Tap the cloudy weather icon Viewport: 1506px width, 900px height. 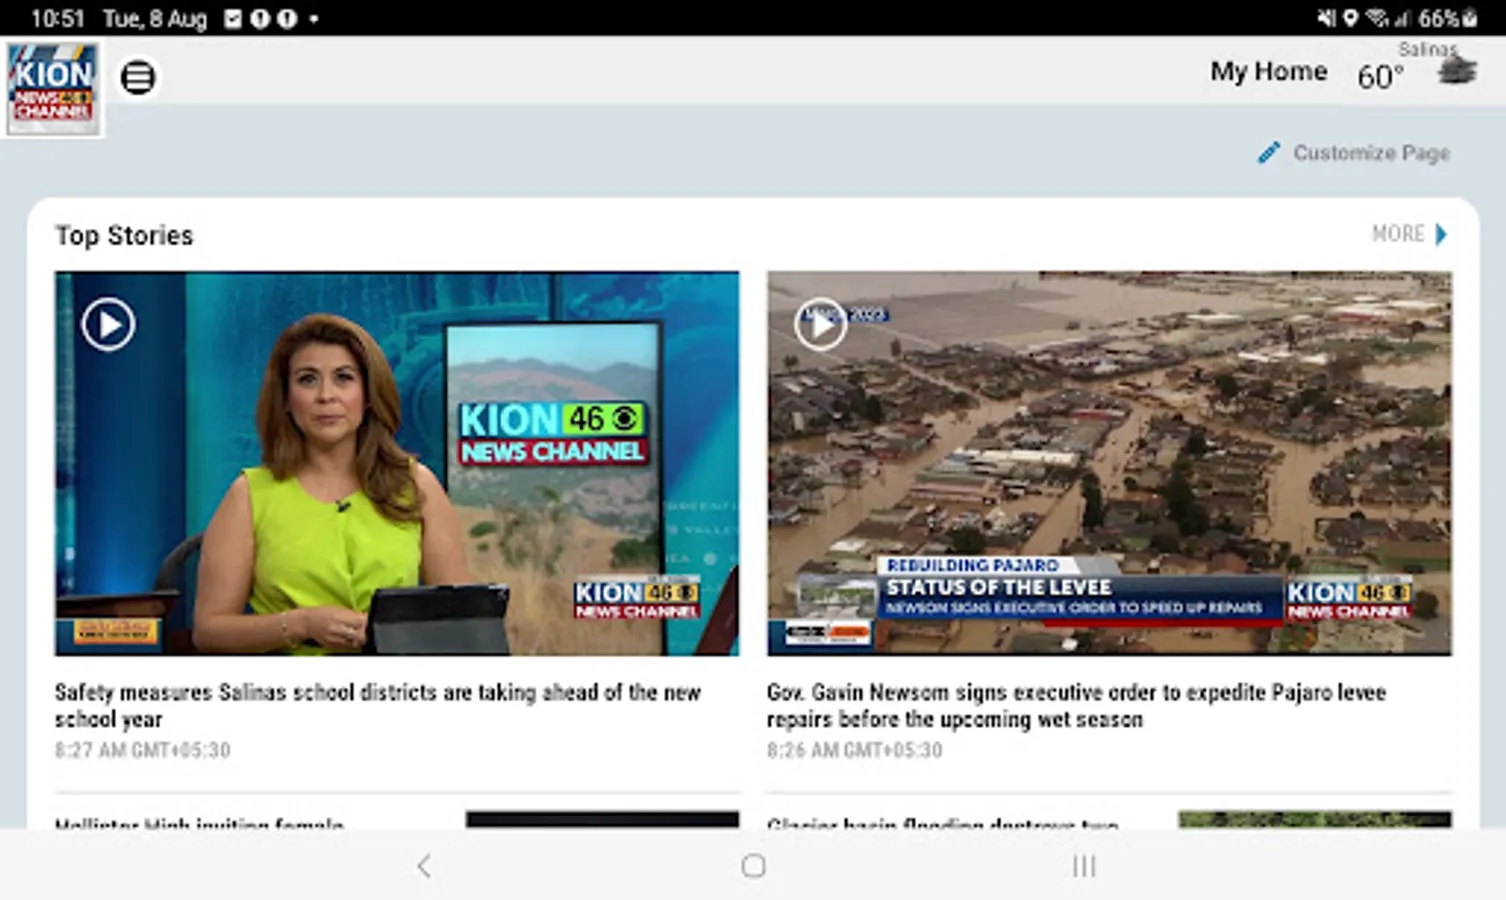(1456, 71)
